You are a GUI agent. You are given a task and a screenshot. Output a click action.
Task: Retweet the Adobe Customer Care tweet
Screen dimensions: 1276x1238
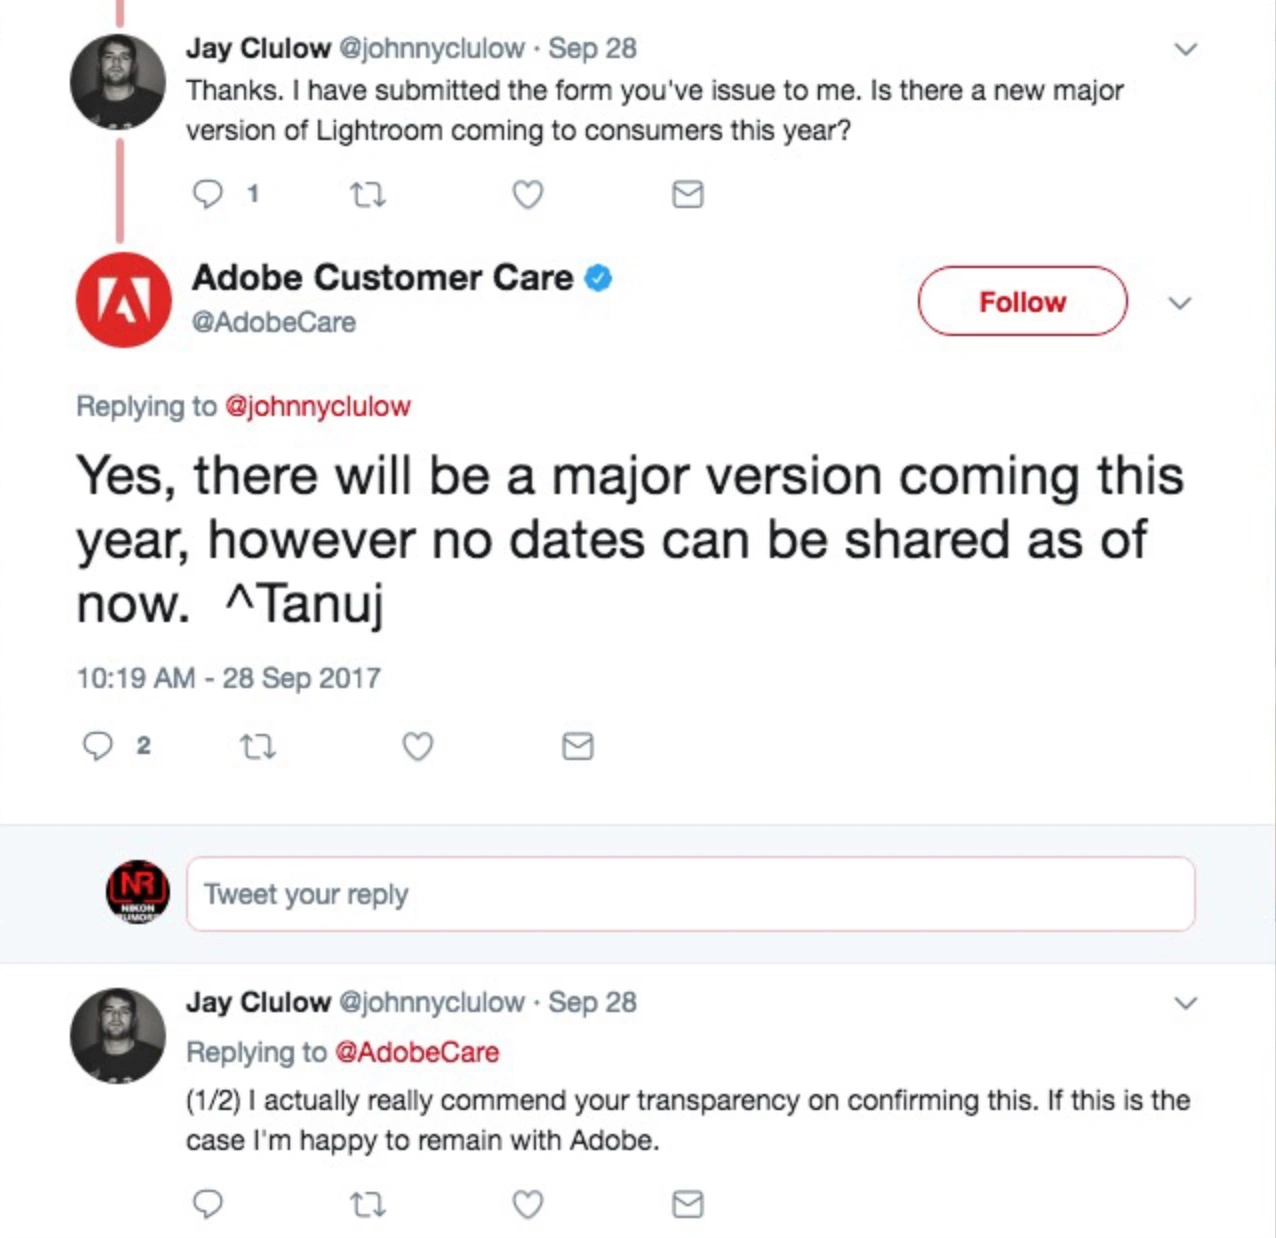click(x=259, y=746)
